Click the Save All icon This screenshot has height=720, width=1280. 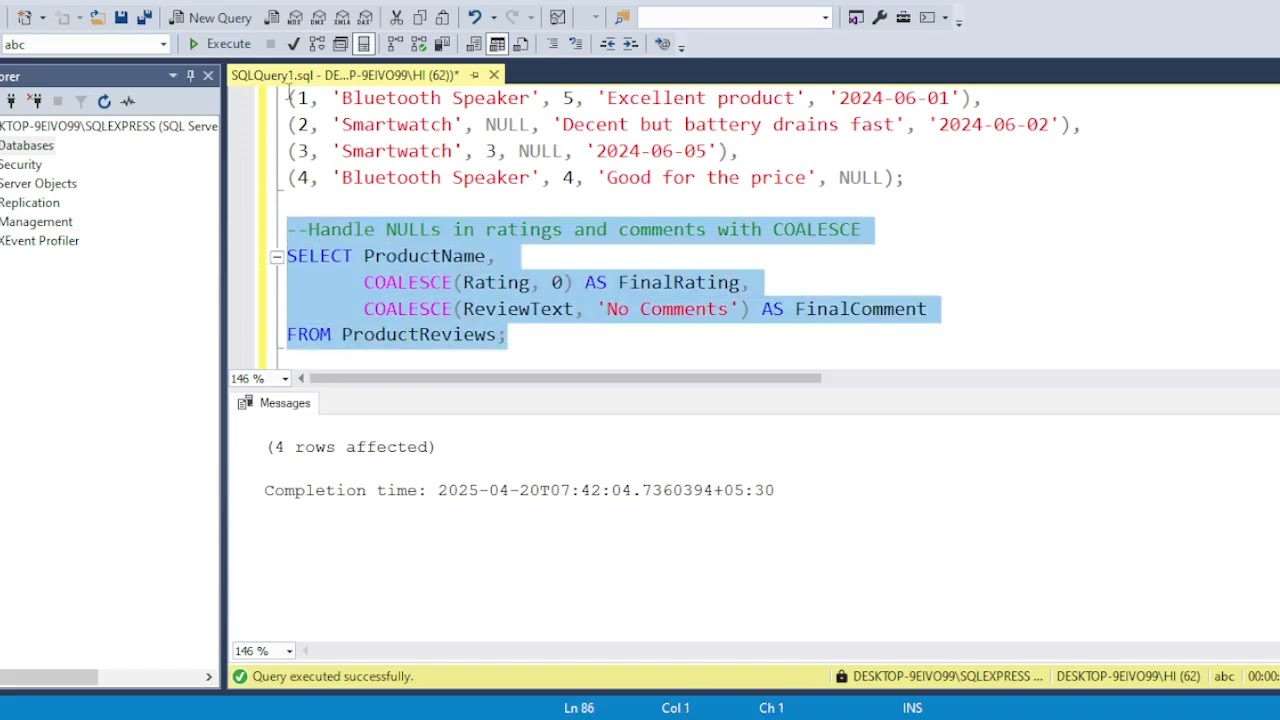(x=144, y=17)
